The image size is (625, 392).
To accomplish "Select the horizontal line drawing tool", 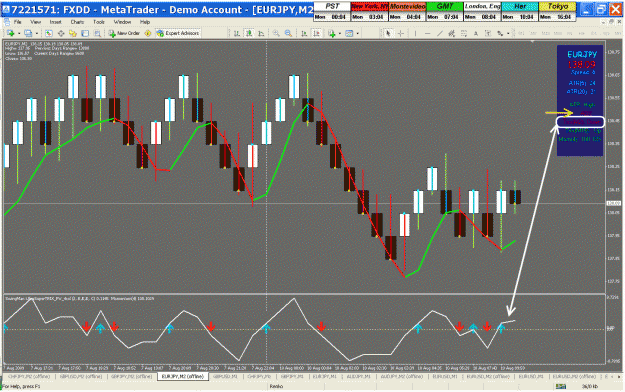I will click(427, 33).
